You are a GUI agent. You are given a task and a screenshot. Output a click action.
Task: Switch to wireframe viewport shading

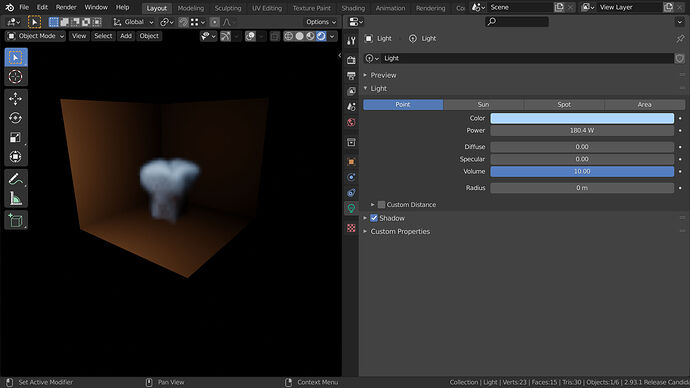289,36
